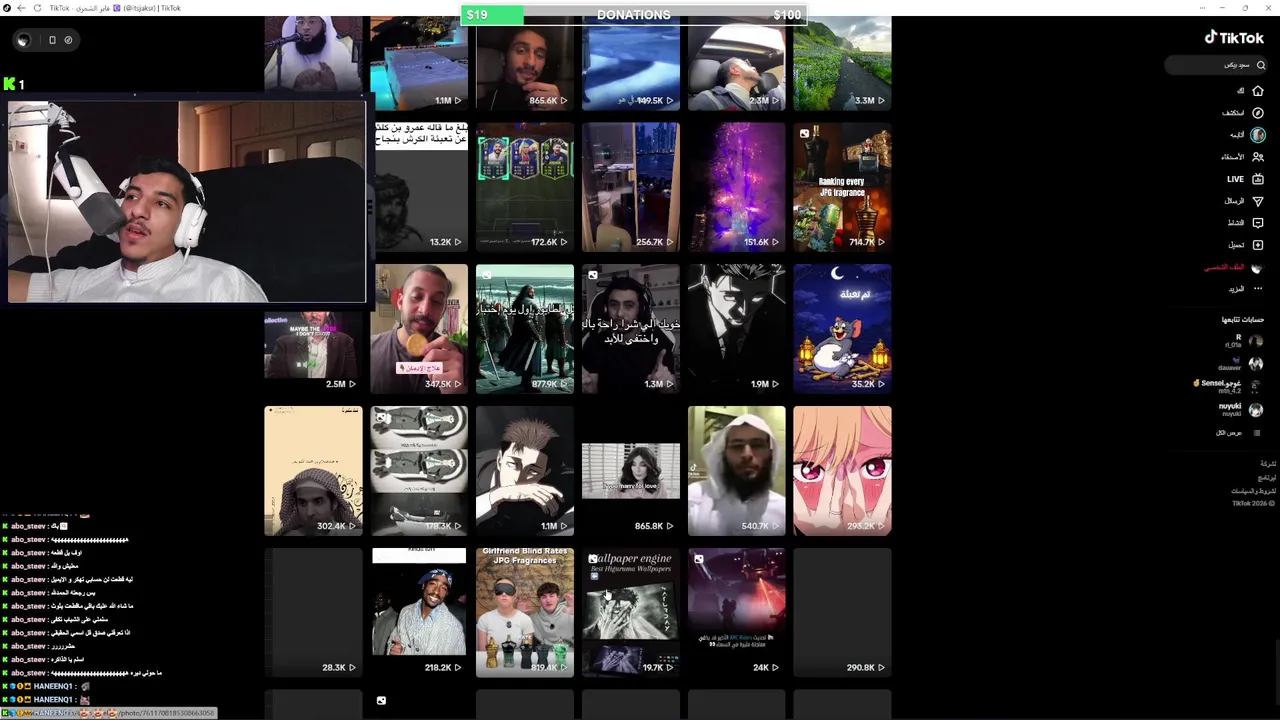Click the Upload plus-square icon
Image resolution: width=1280 pixels, height=720 pixels.
coord(1258,245)
